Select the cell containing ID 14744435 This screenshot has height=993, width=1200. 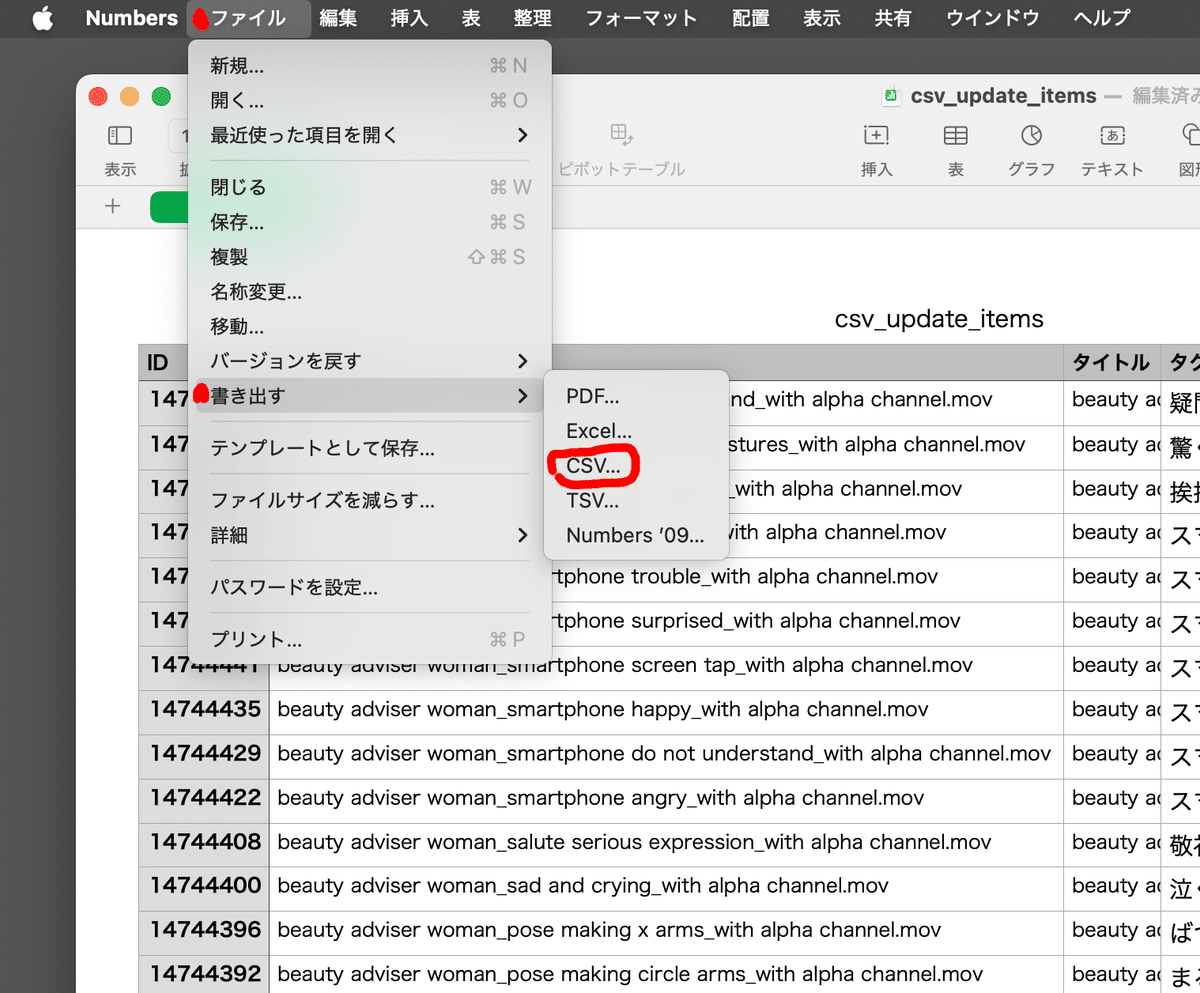pyautogui.click(x=204, y=710)
